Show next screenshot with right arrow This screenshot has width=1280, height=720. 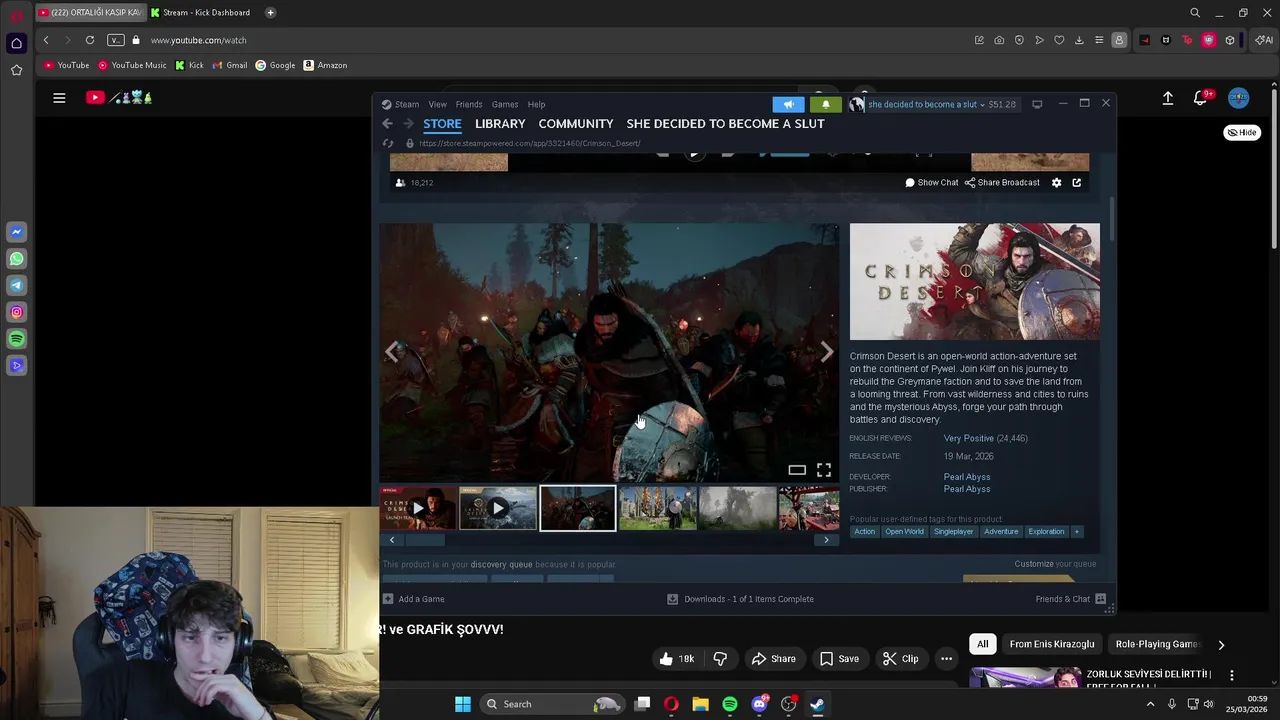(826, 352)
